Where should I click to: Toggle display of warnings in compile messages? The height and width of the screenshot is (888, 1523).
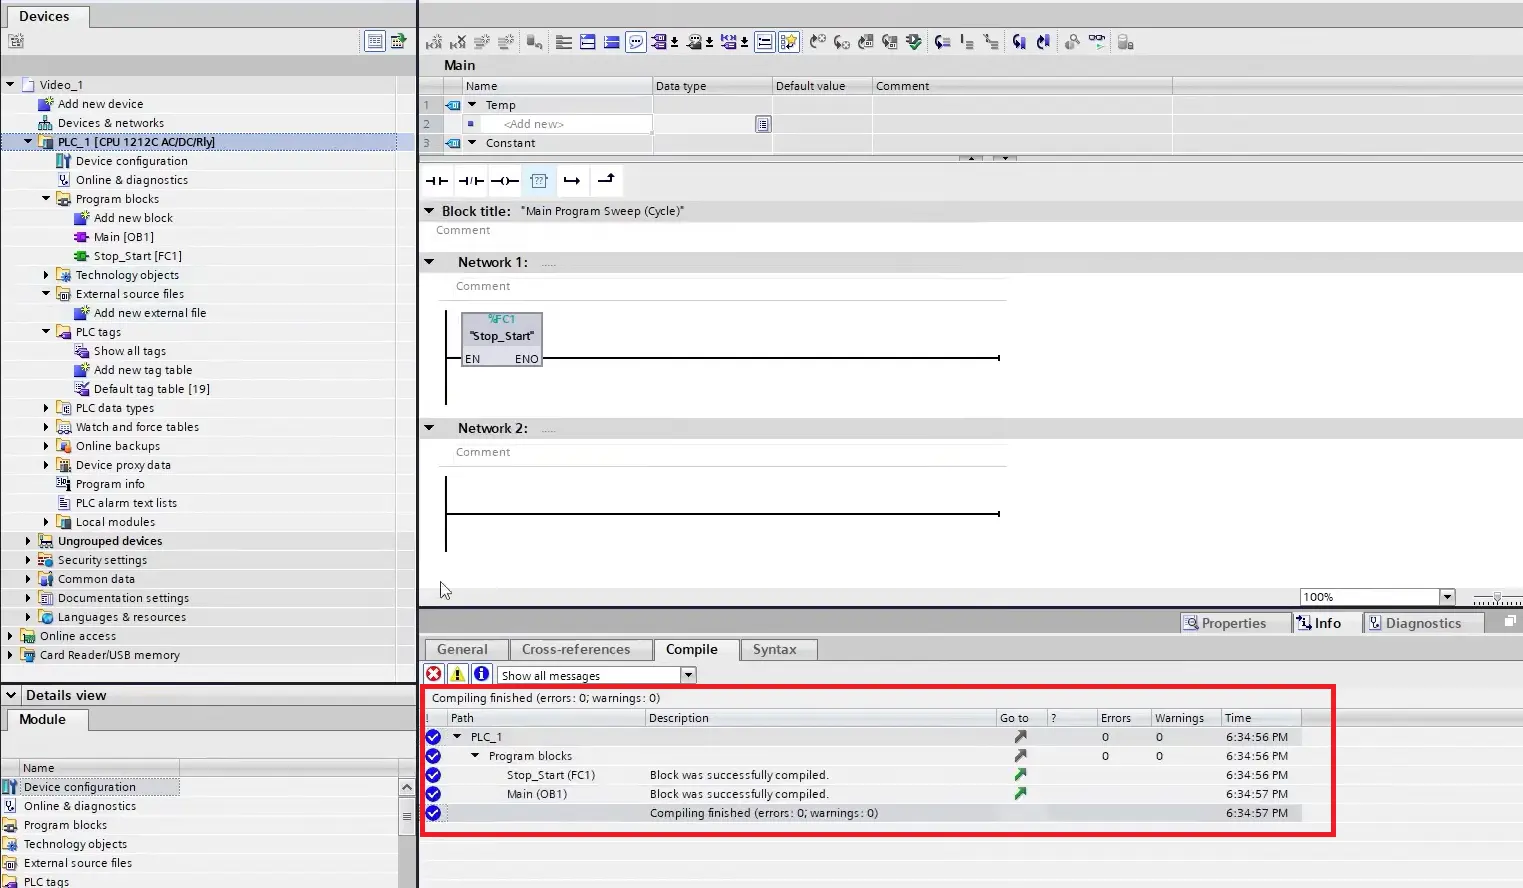coord(457,674)
